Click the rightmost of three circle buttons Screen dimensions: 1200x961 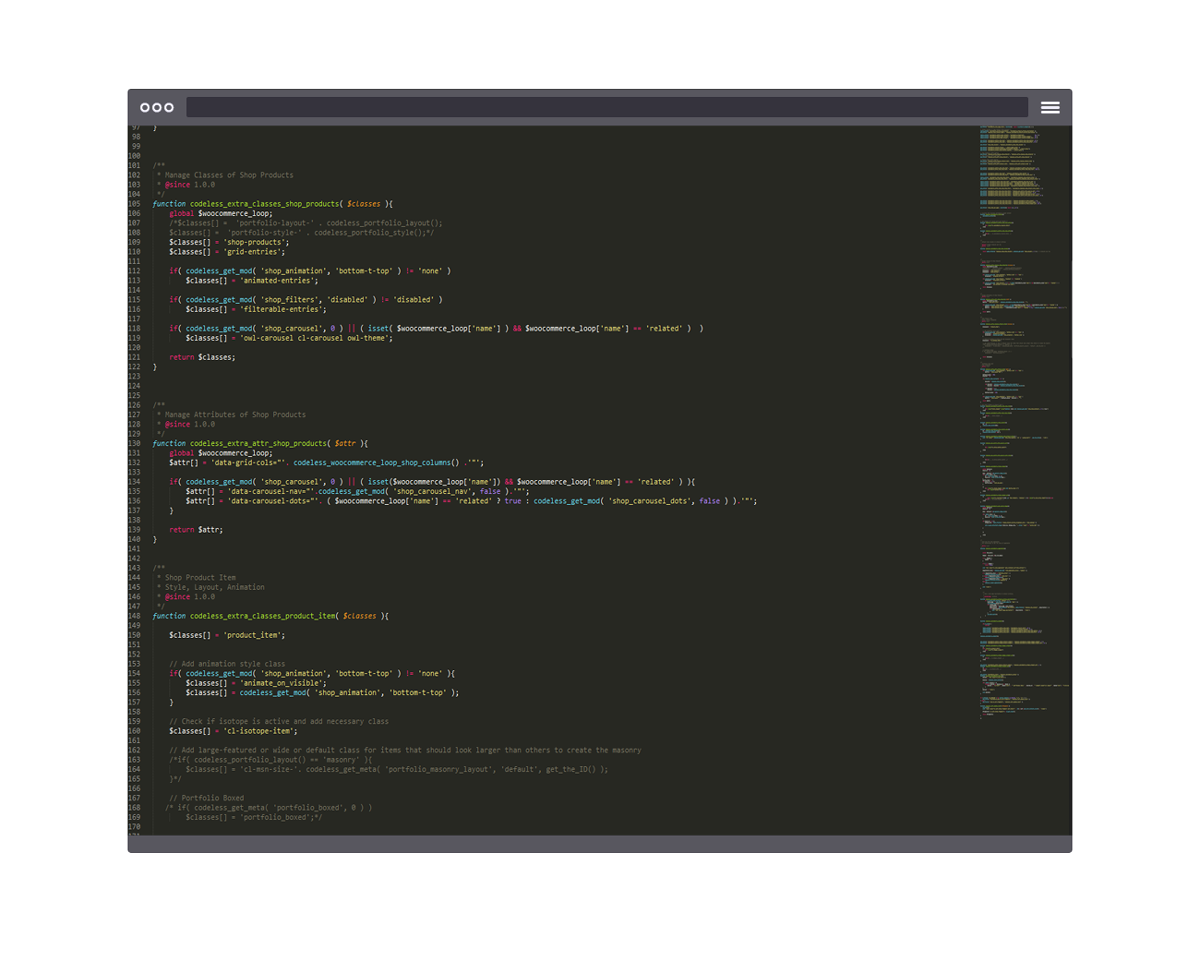pyautogui.click(x=169, y=107)
